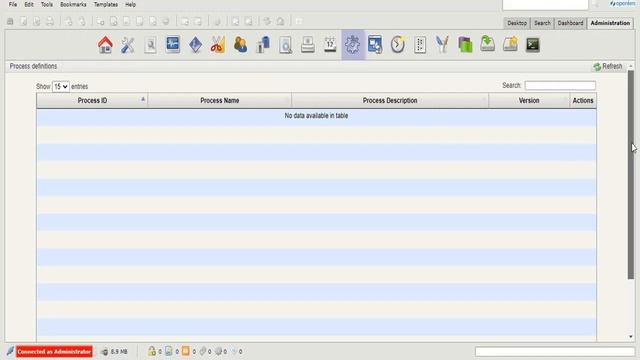Open the Edit menu
Image resolution: width=640 pixels, height=360 pixels.
click(29, 4)
